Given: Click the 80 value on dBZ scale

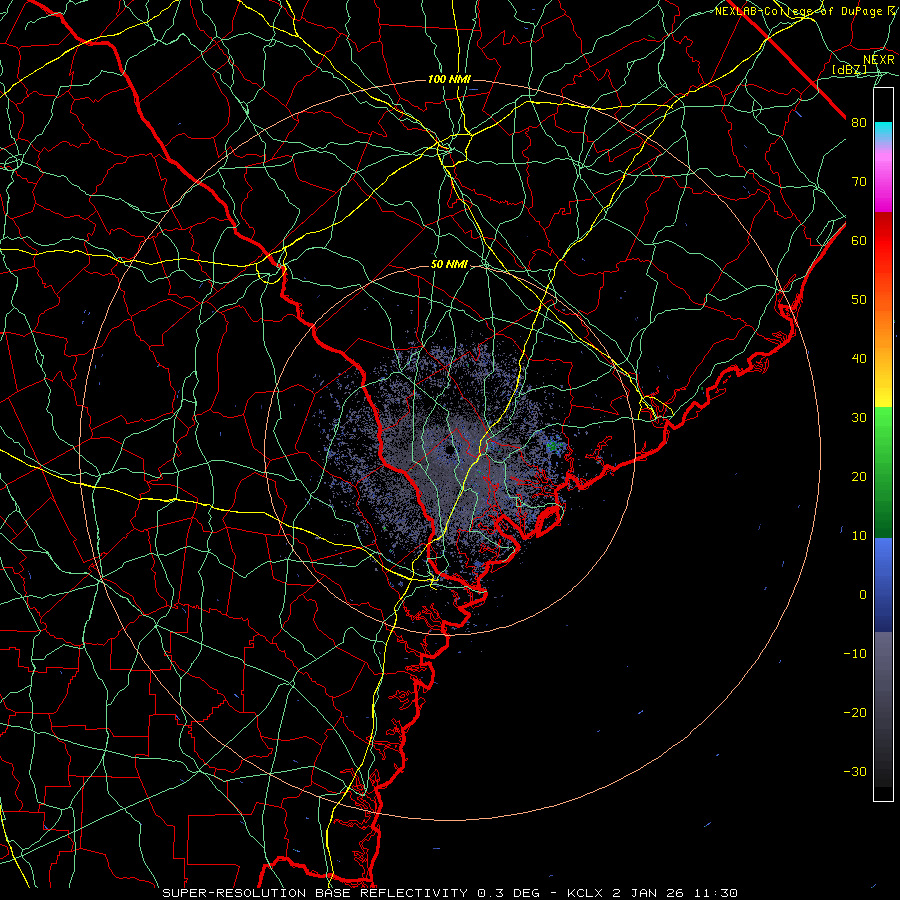Looking at the screenshot, I should click(x=859, y=123).
